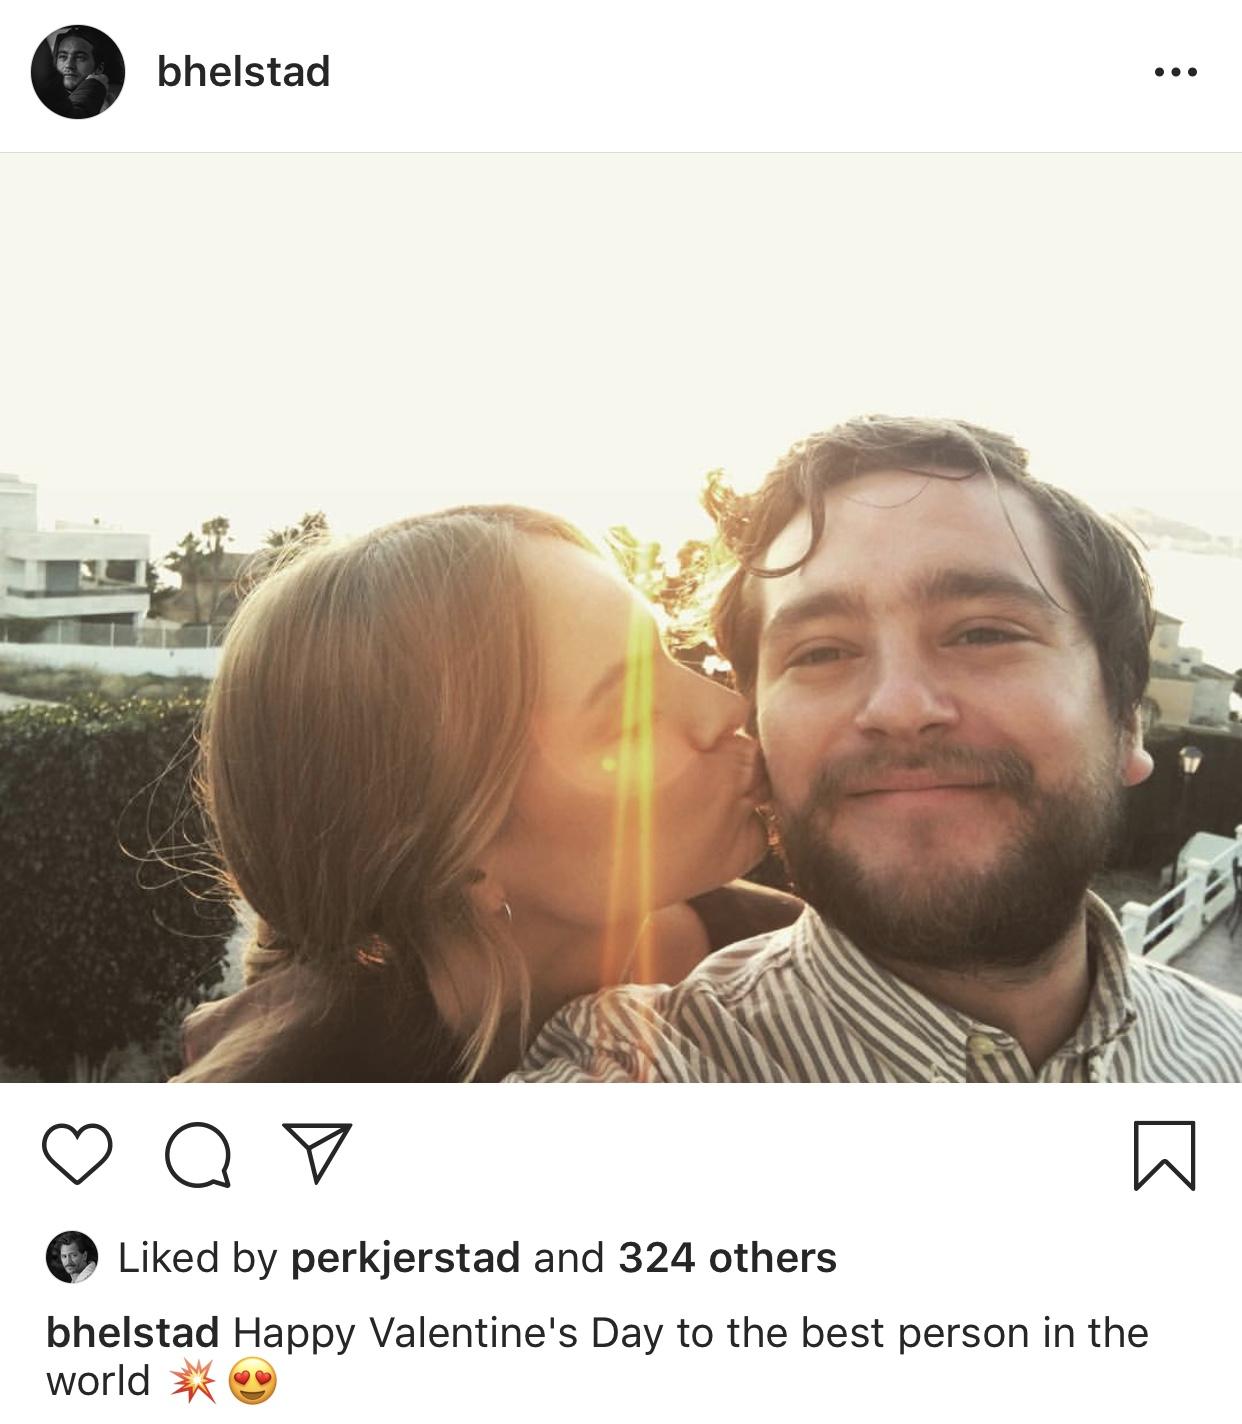Viewport: 1242px width, 1424px height.
Task: Click the word "world" in the caption
Action: pos(97,1382)
